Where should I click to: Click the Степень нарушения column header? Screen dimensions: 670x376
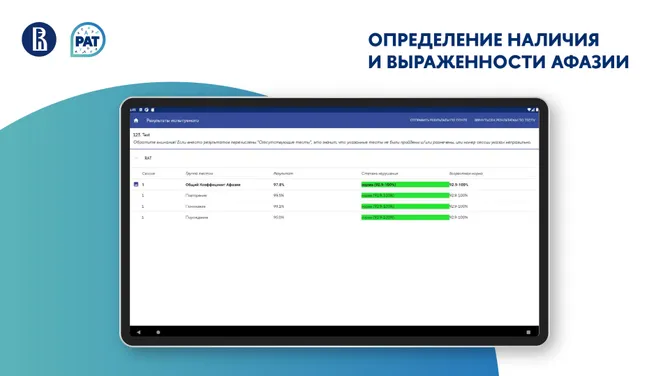pyautogui.click(x=380, y=173)
